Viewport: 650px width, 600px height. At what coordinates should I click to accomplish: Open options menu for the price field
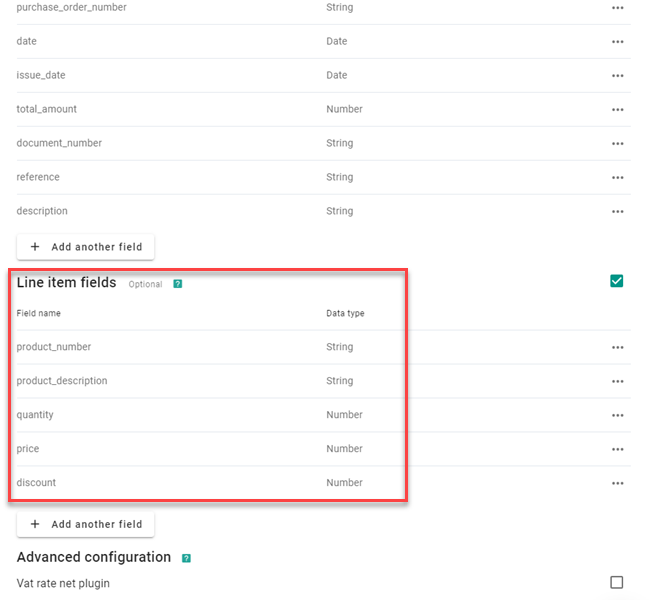617,450
